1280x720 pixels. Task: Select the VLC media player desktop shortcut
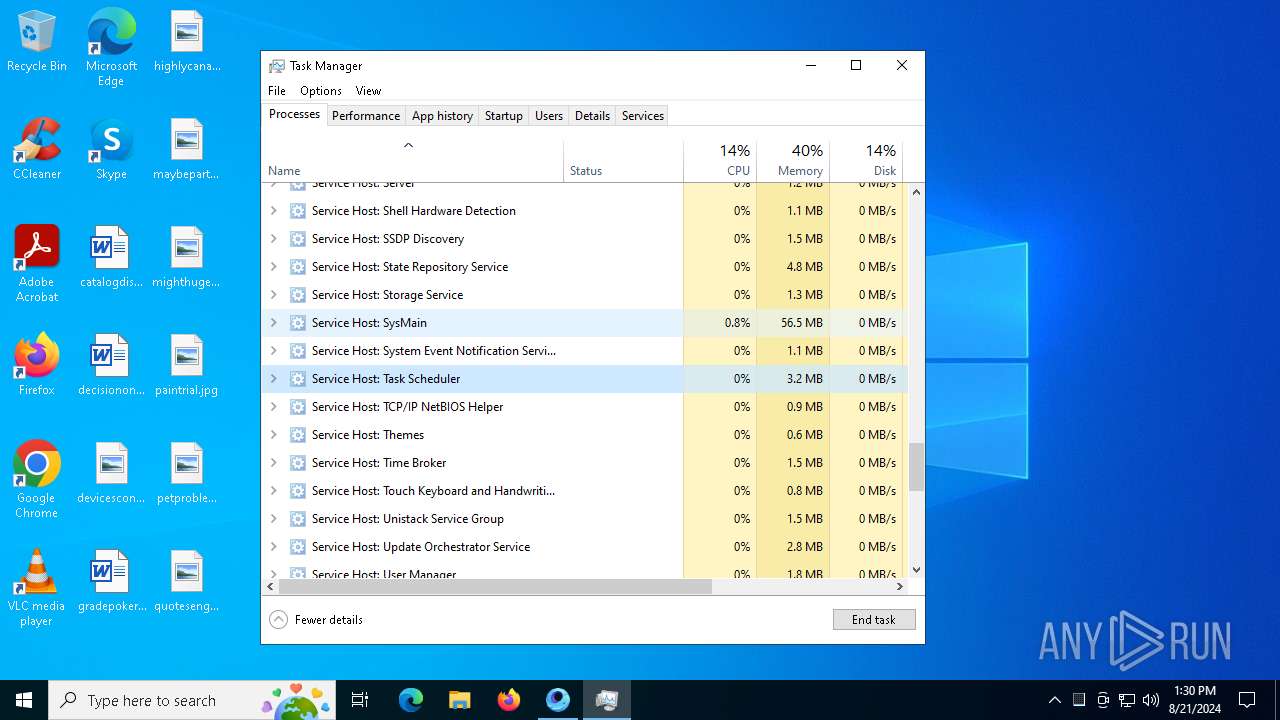click(37, 588)
